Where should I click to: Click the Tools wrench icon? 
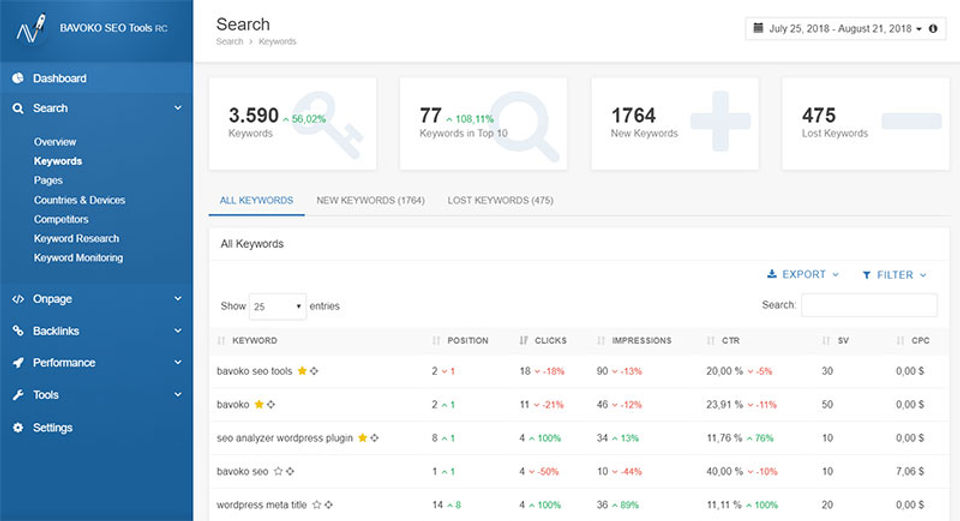click(x=18, y=395)
